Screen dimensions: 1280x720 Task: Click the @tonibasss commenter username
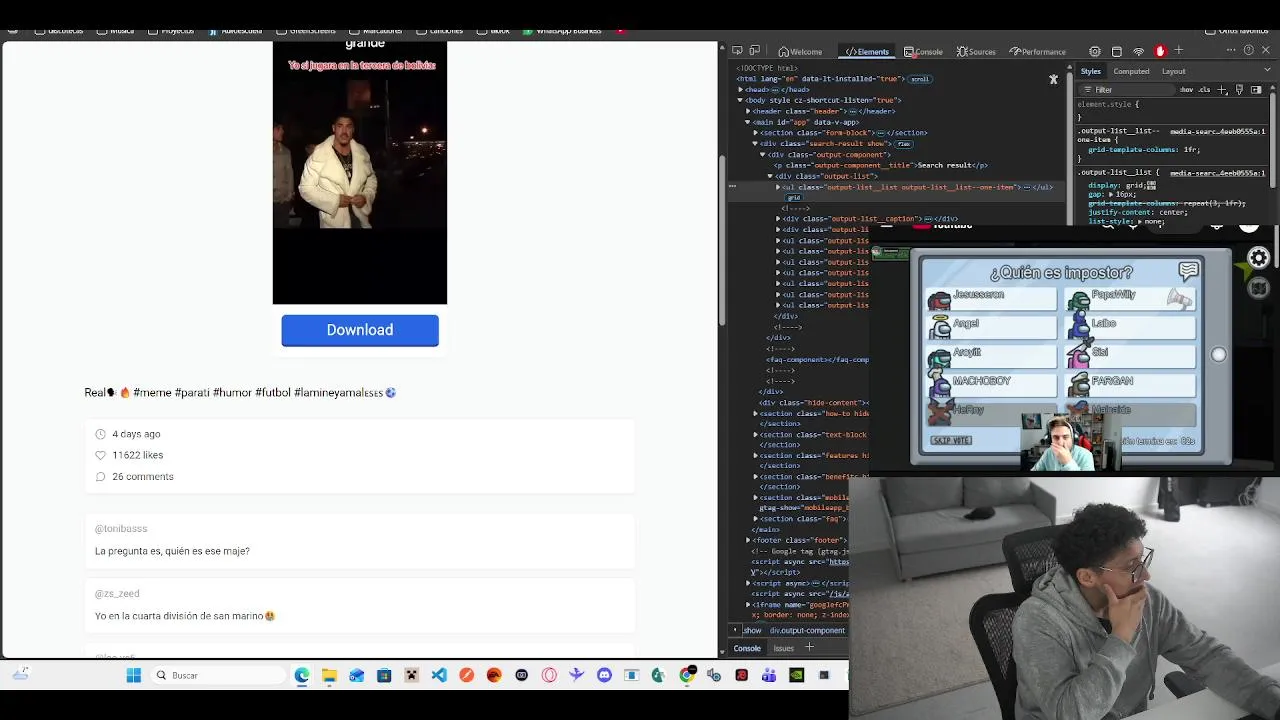click(x=121, y=529)
